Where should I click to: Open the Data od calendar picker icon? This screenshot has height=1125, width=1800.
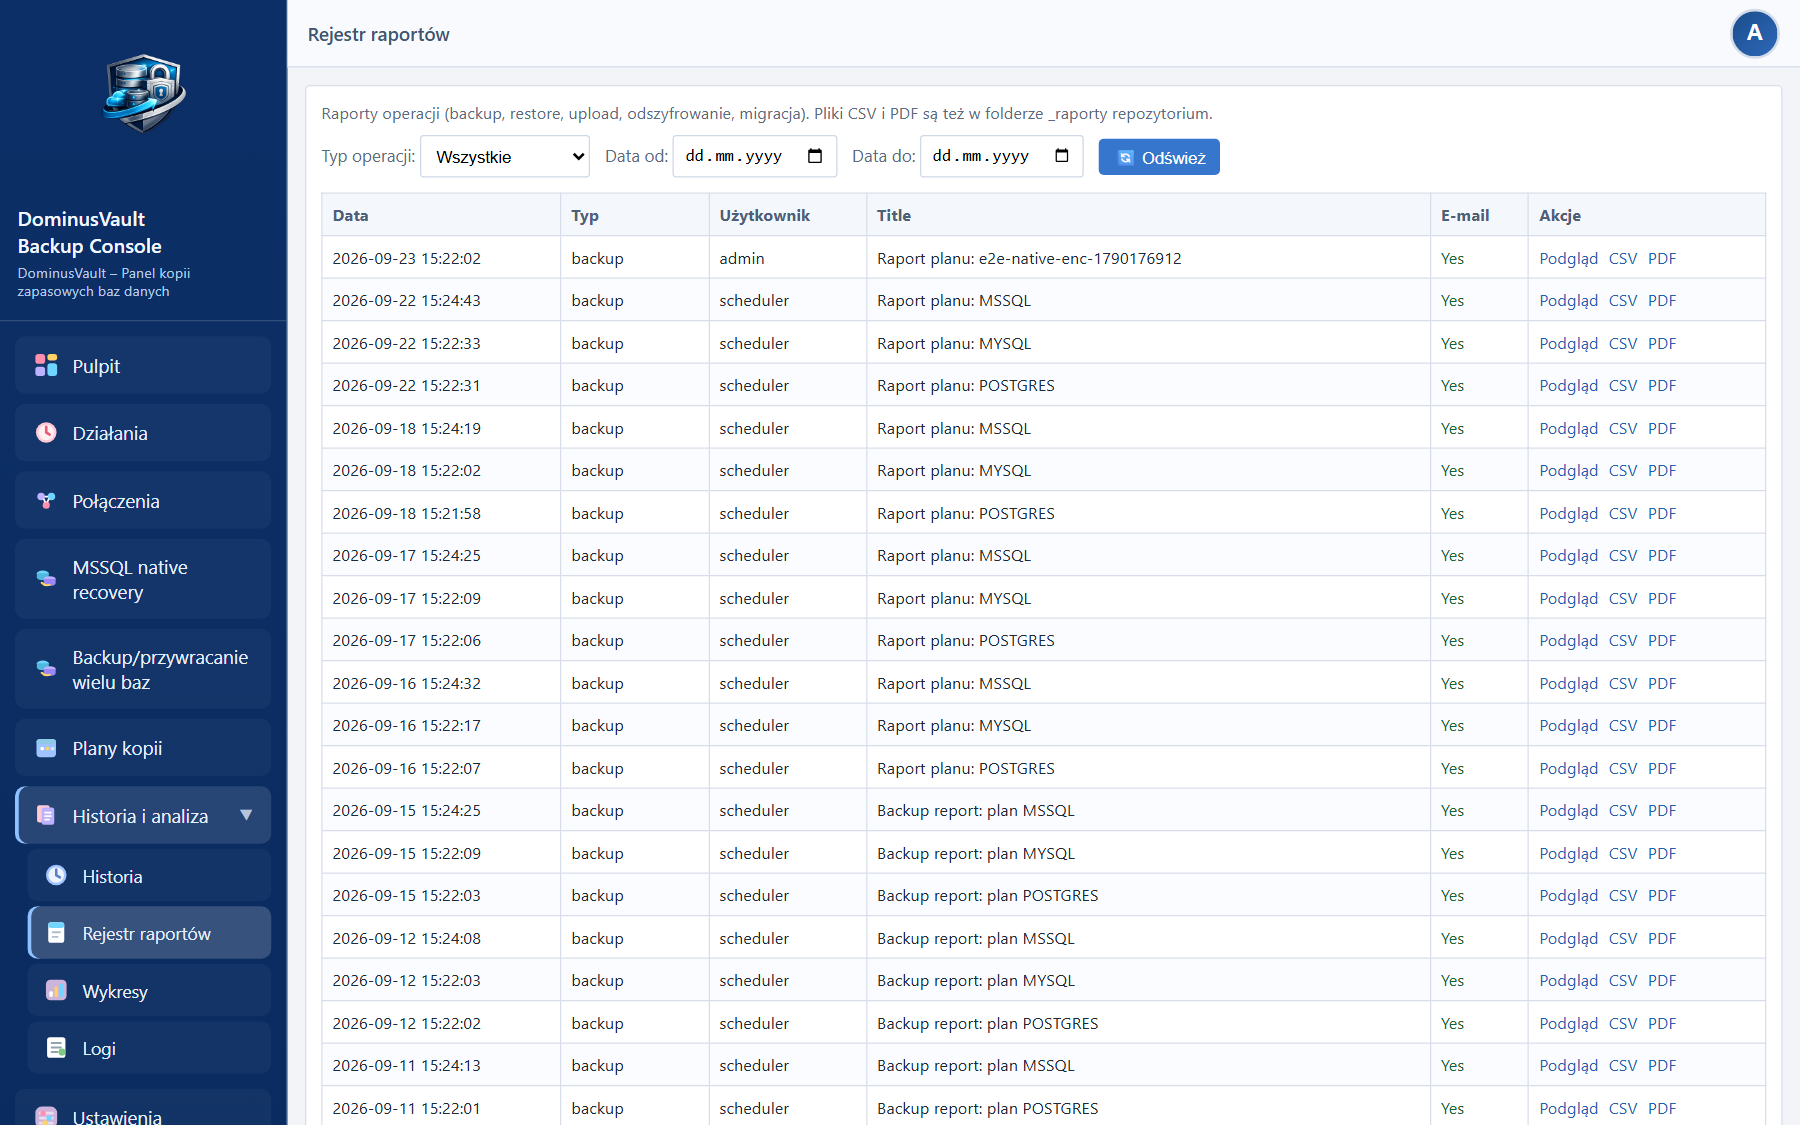click(815, 156)
